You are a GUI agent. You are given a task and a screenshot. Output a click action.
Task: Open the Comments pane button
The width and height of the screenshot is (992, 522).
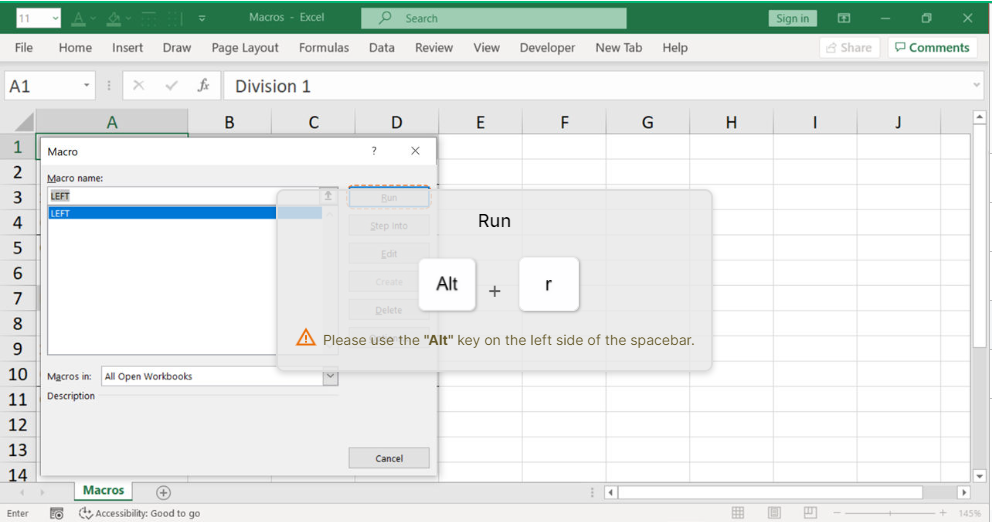(x=932, y=47)
